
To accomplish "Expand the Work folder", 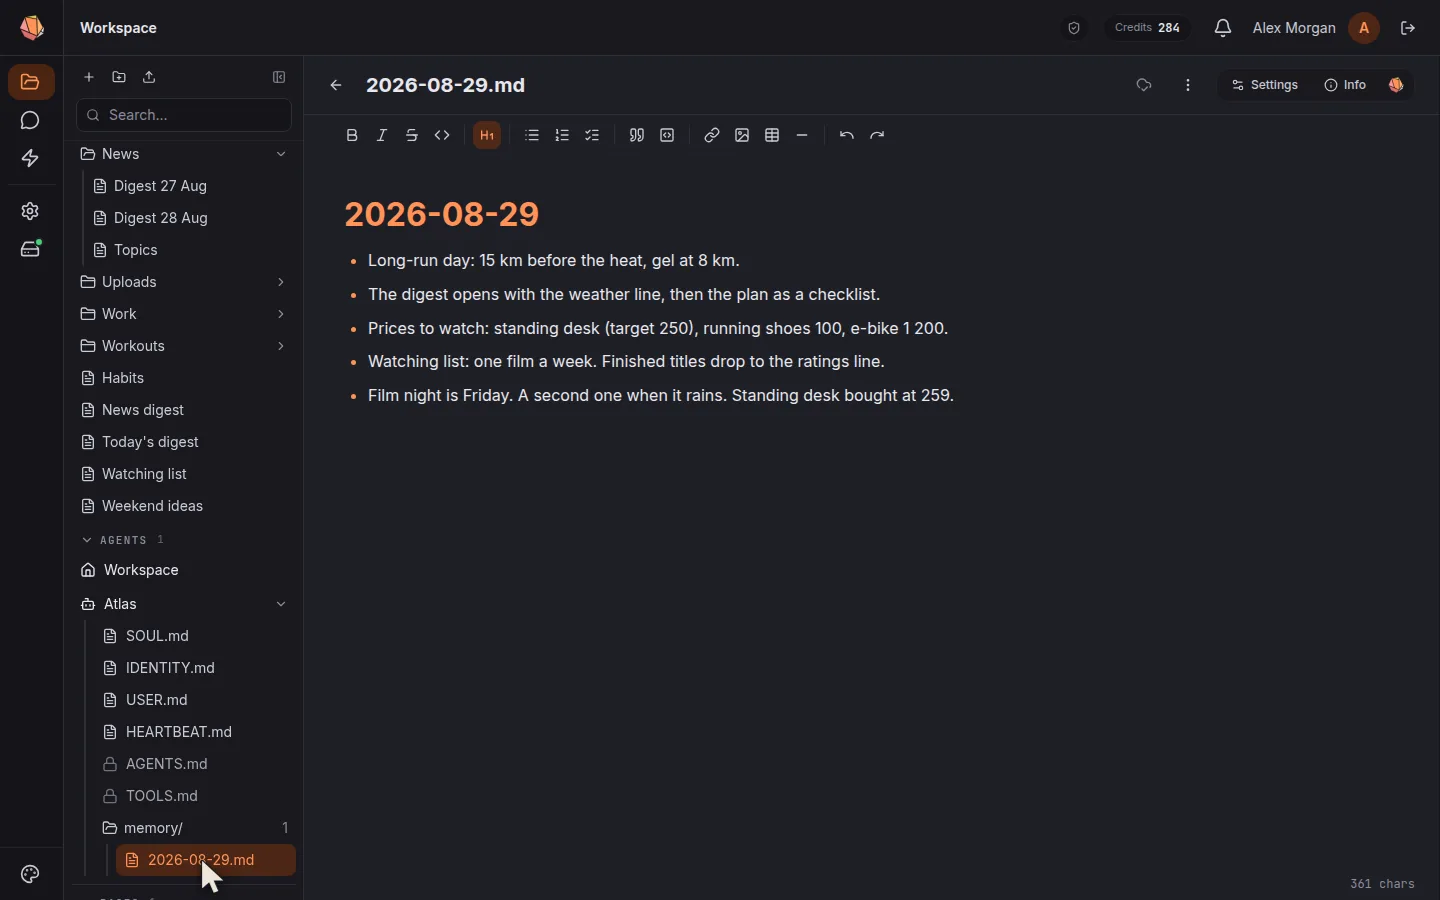I will [x=281, y=314].
